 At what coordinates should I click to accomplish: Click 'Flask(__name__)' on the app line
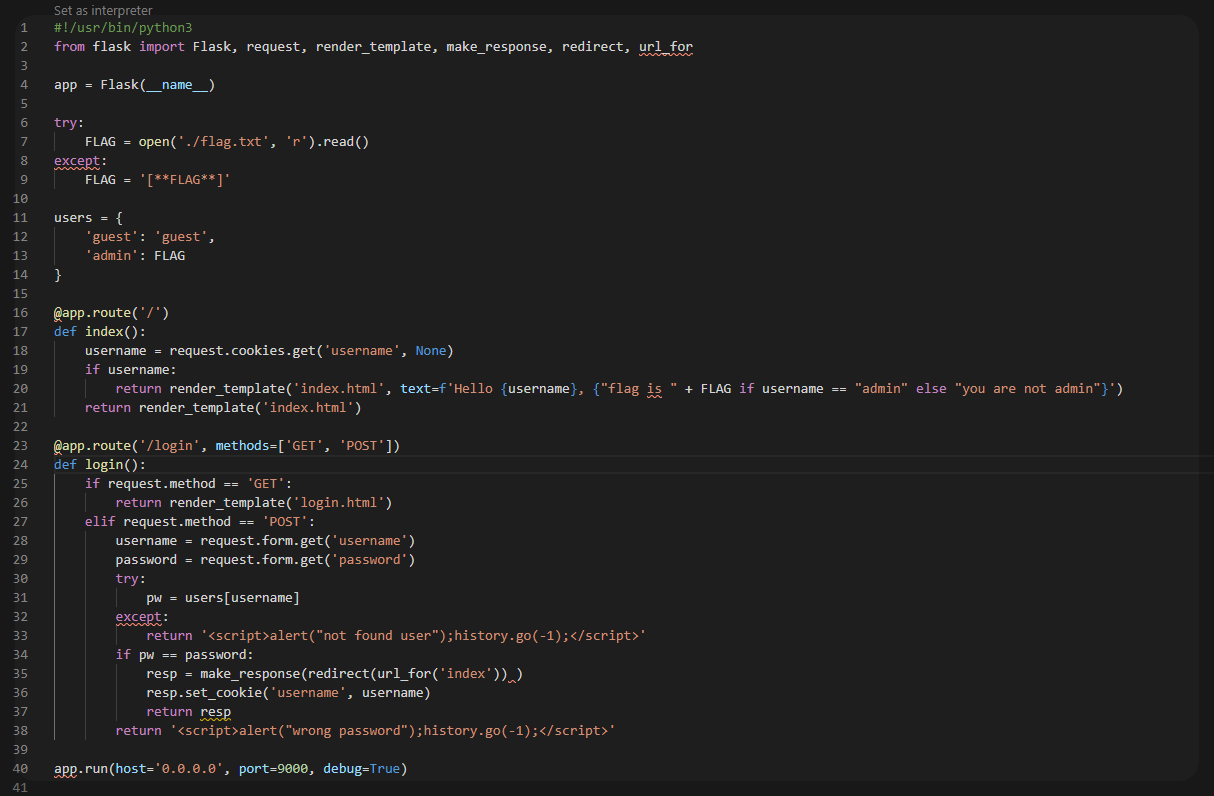pos(158,85)
